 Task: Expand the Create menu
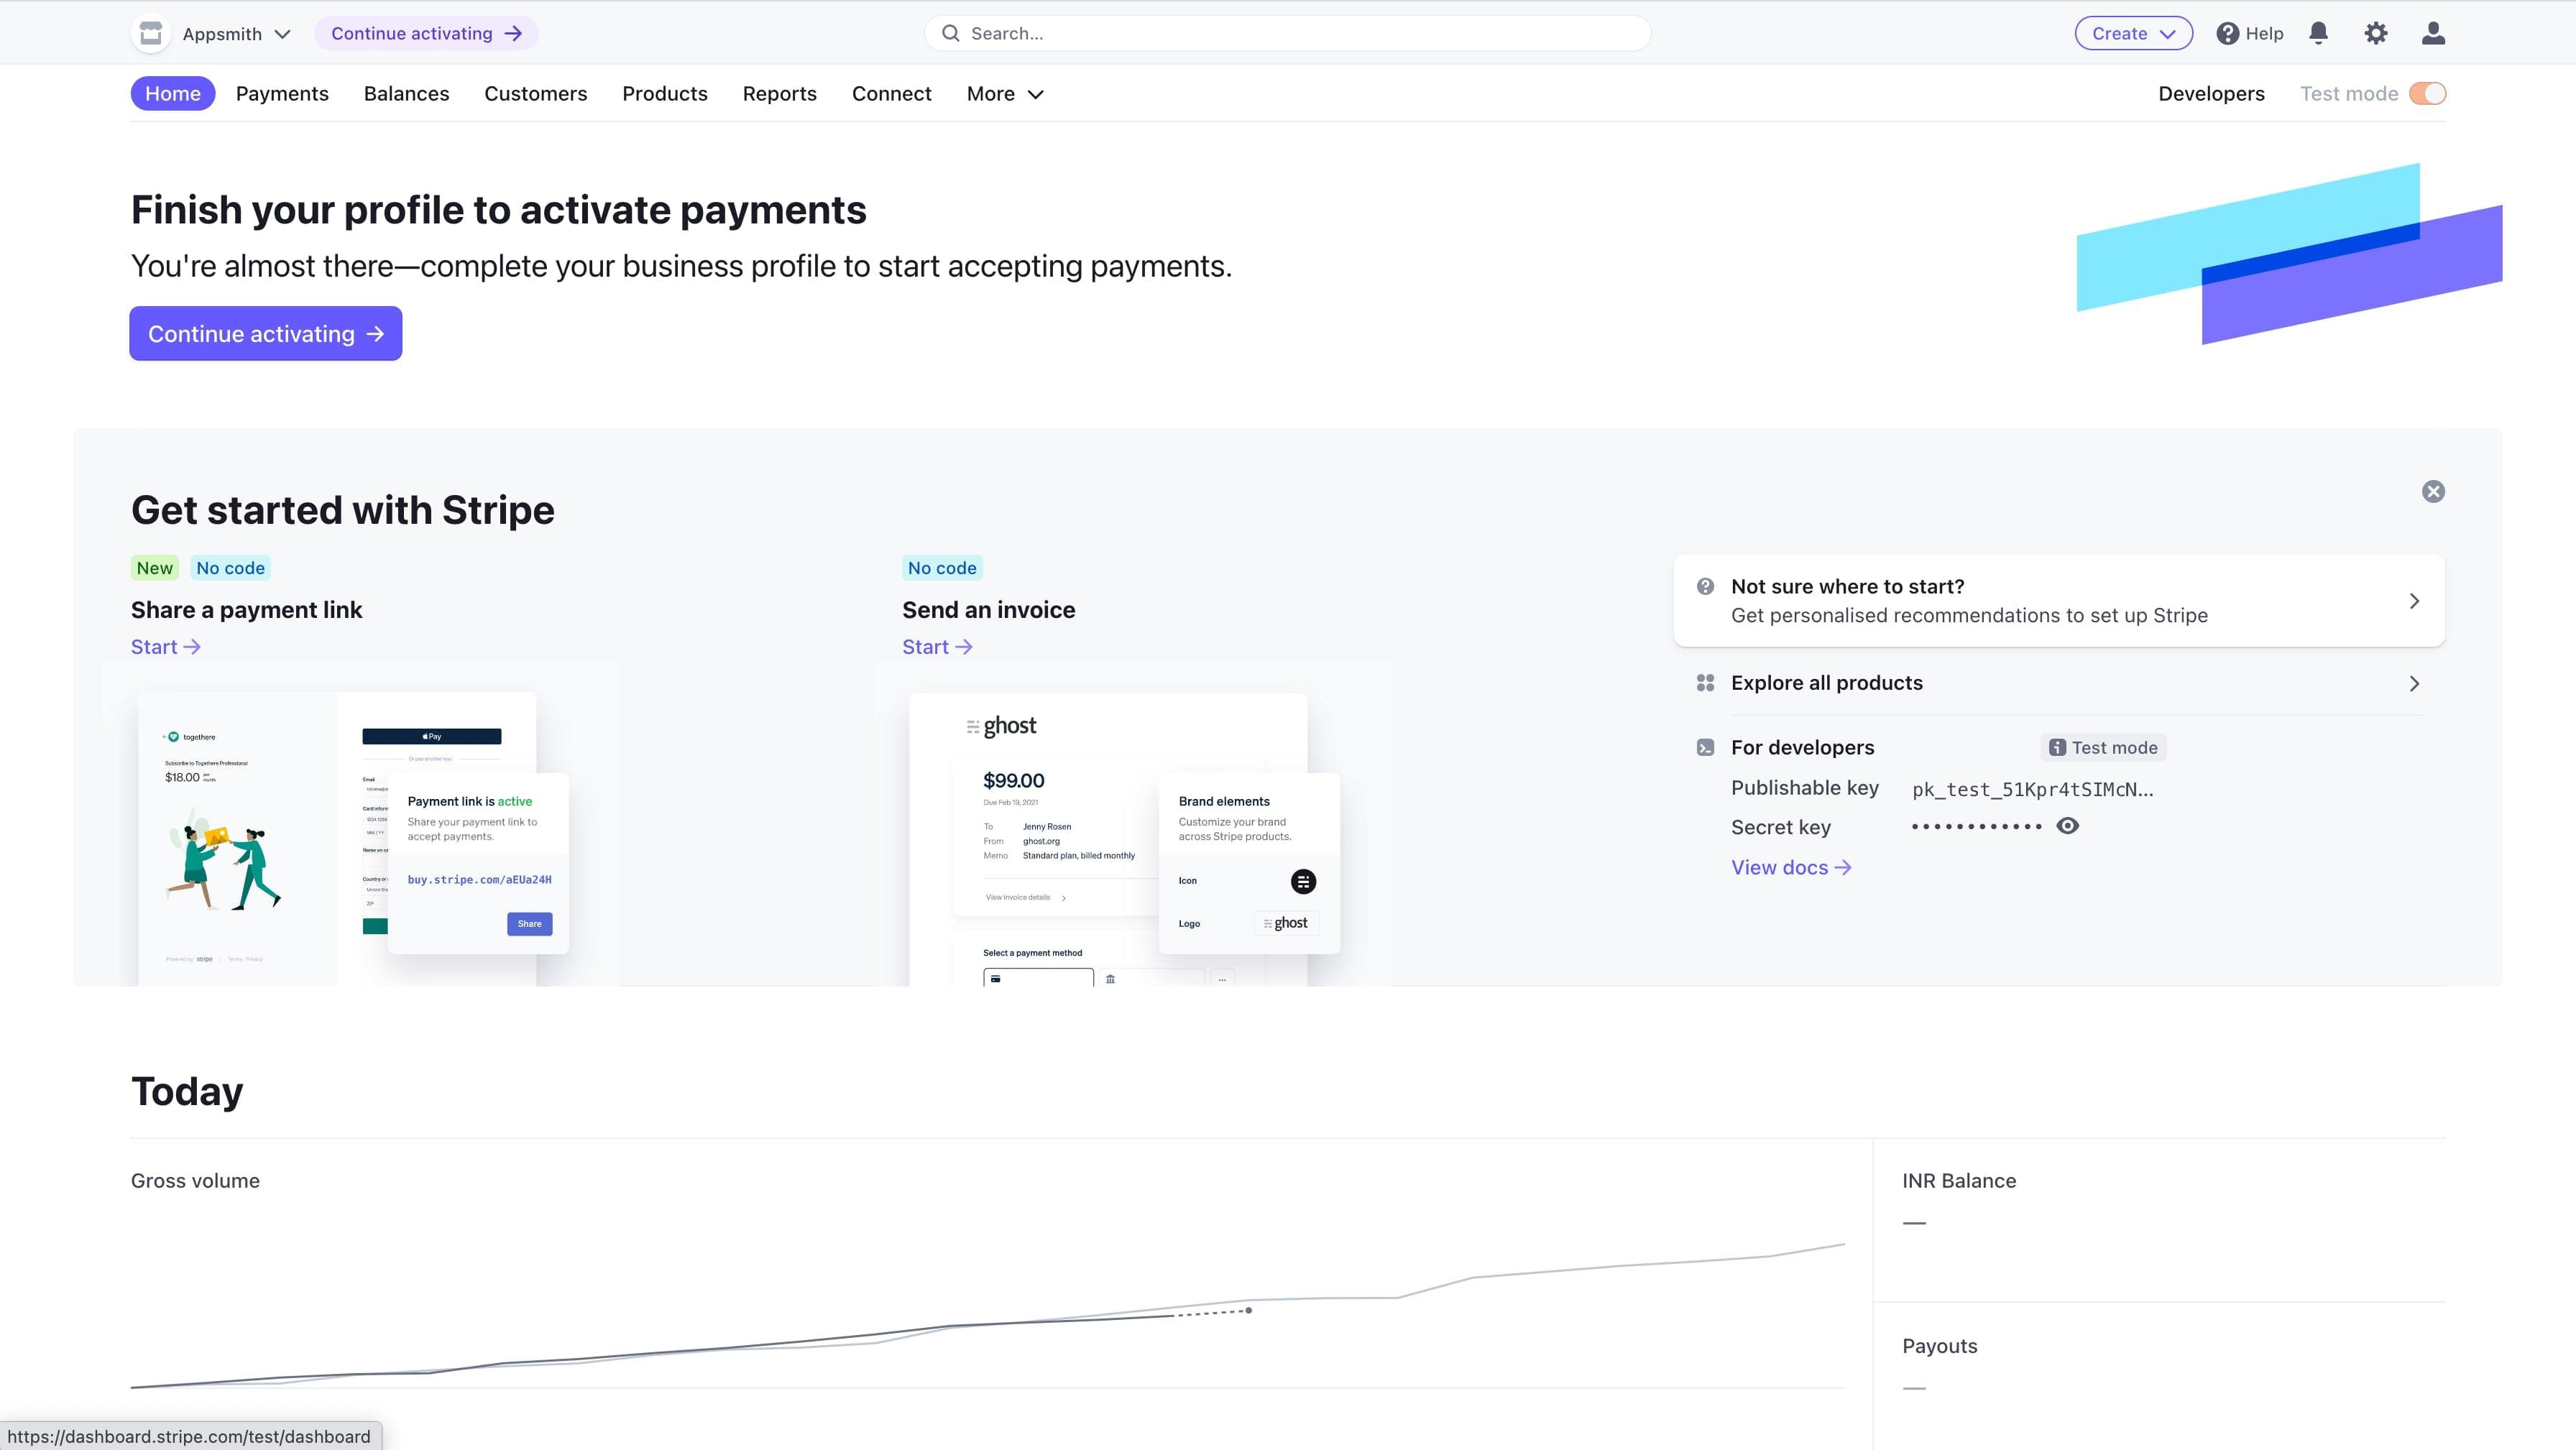click(2133, 32)
